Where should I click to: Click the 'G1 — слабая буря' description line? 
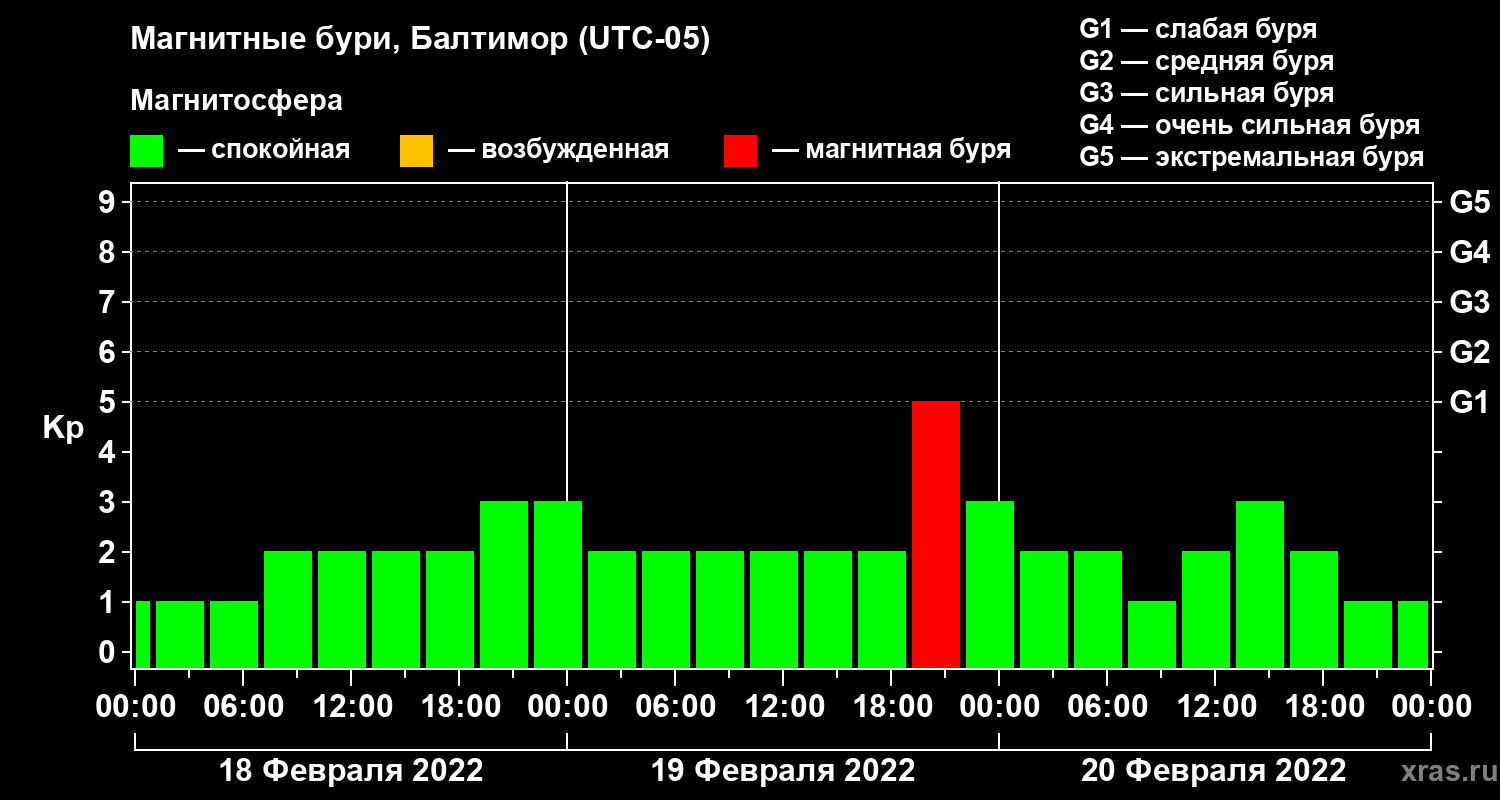tap(1198, 29)
